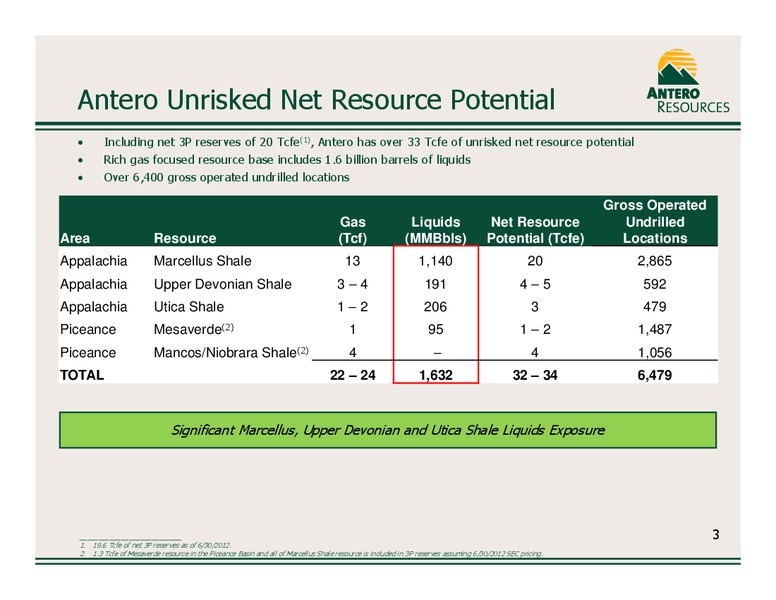This screenshot has width=776, height=600.
Task: Select the slide title 'Antero Unrisked Net Resource Potential'
Action: [x=316, y=100]
